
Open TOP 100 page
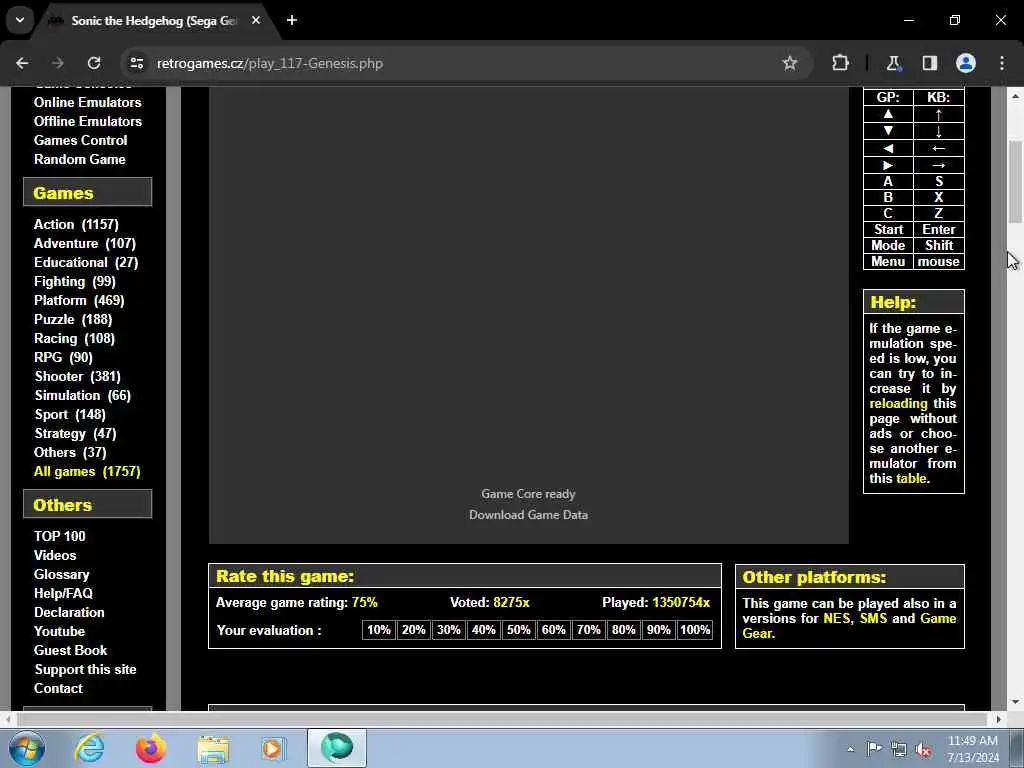(x=59, y=536)
